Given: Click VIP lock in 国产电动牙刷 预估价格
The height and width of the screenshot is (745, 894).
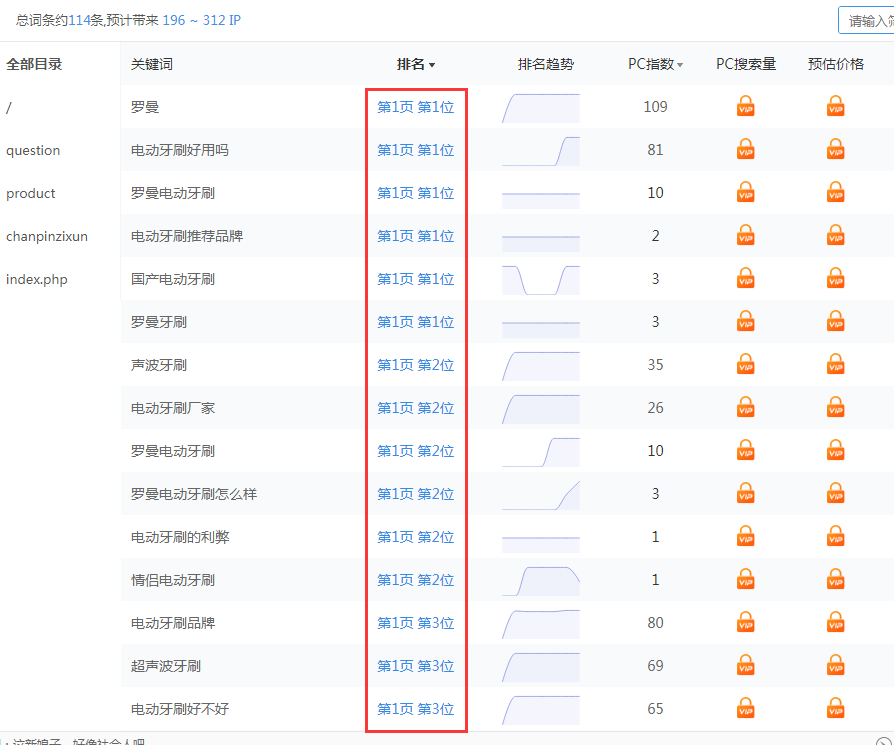Looking at the screenshot, I should pos(836,278).
